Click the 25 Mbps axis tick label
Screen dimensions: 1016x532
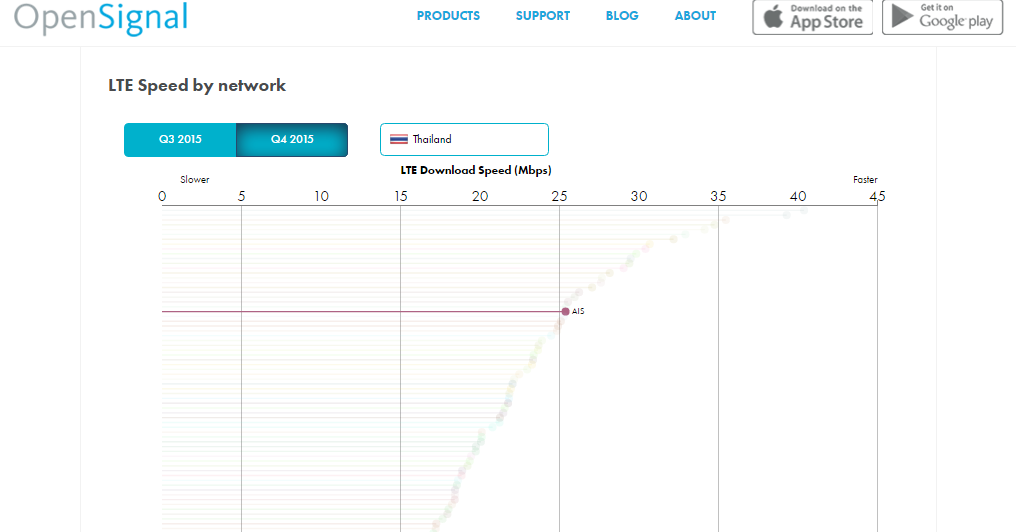(x=559, y=196)
